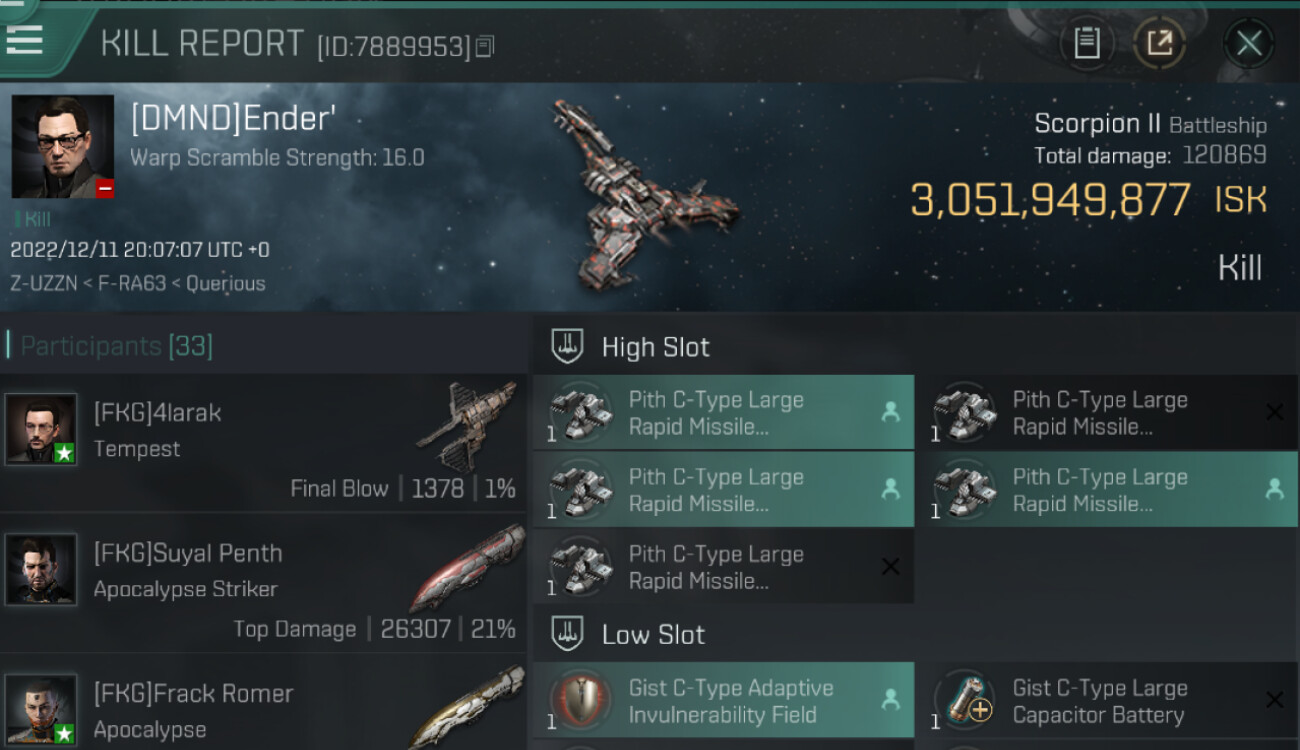
Task: Click the Capacitor Battery module icon
Action: [x=965, y=700]
